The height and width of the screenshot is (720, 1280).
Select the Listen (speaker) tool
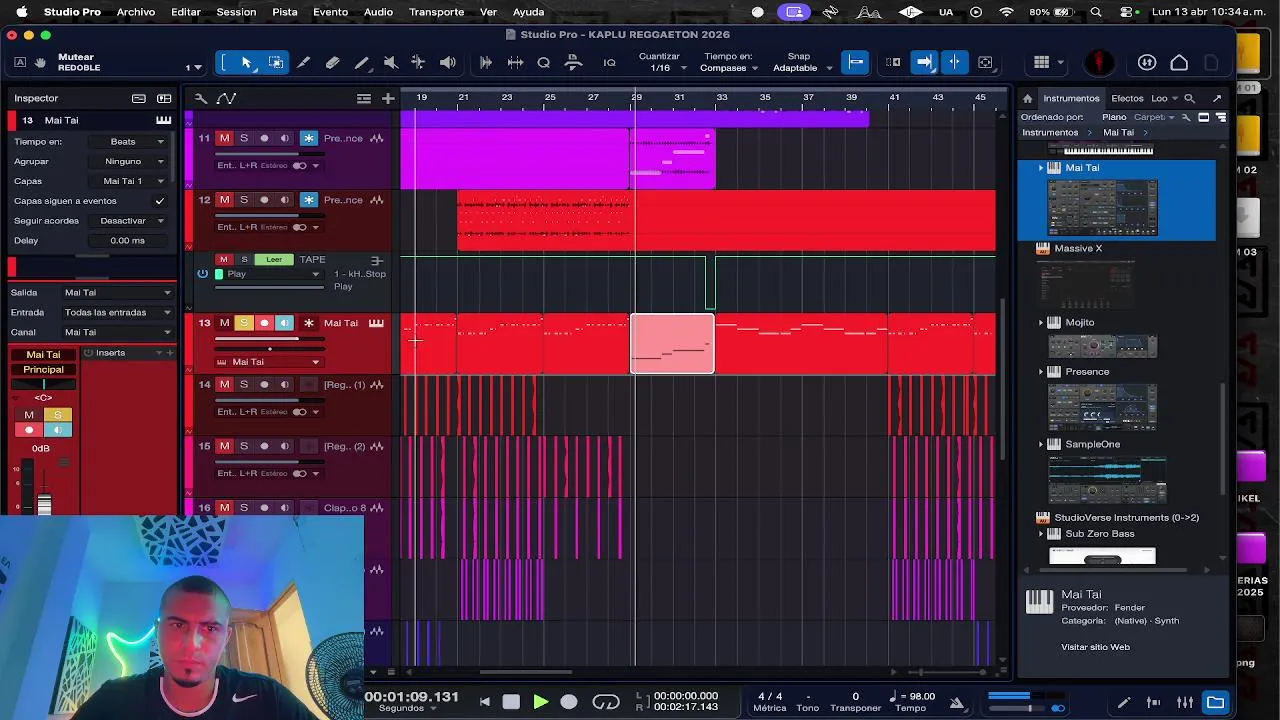coord(448,62)
